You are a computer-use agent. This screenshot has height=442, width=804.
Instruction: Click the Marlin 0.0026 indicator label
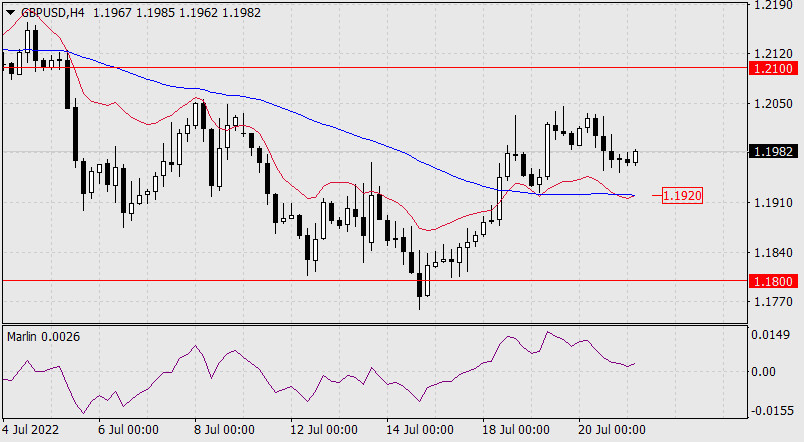(x=44, y=337)
